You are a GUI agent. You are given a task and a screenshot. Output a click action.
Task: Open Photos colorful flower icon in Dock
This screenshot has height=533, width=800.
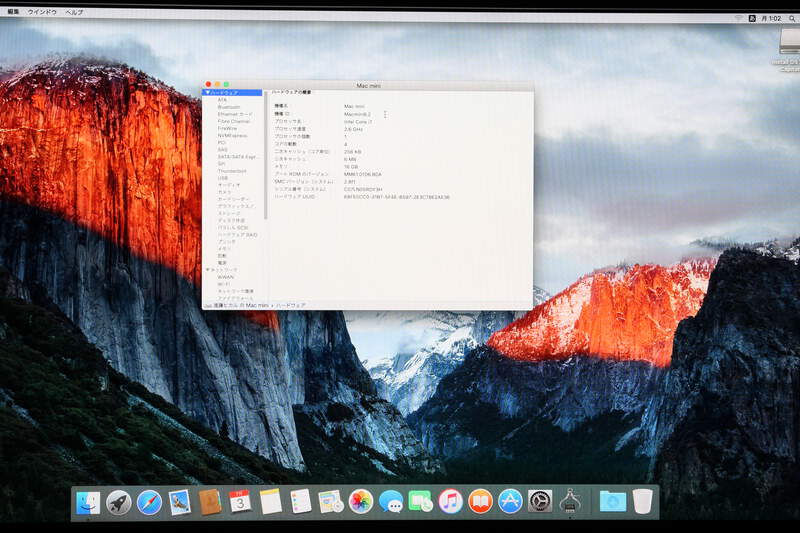tap(361, 502)
